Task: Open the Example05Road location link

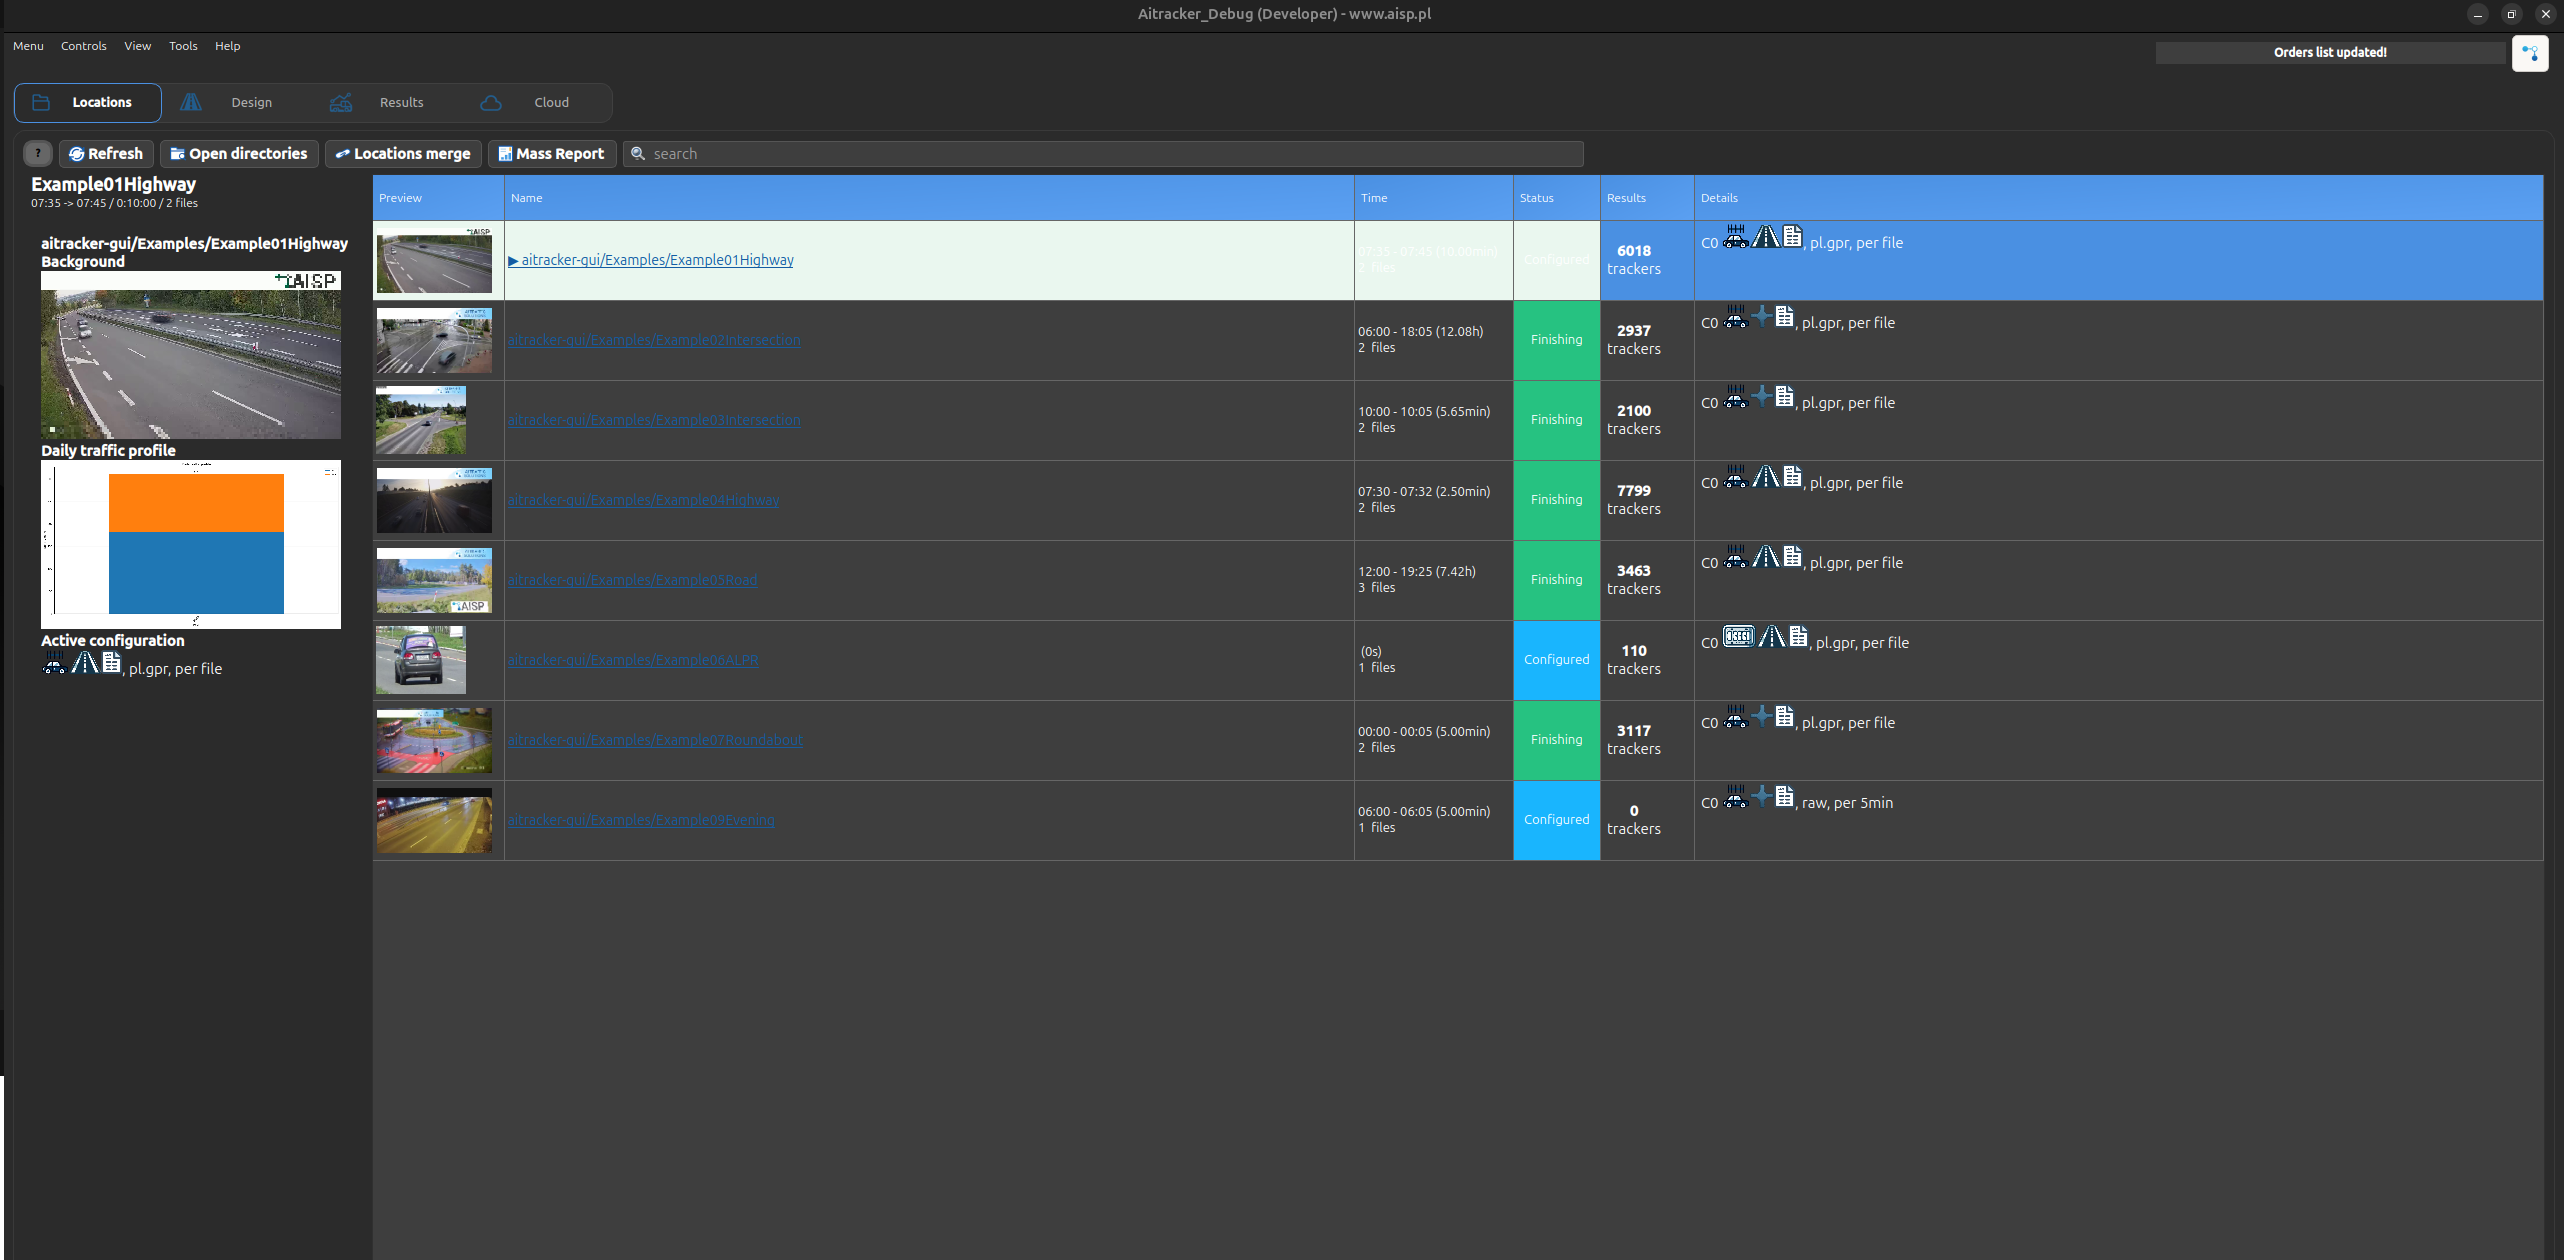Action: pyautogui.click(x=632, y=580)
